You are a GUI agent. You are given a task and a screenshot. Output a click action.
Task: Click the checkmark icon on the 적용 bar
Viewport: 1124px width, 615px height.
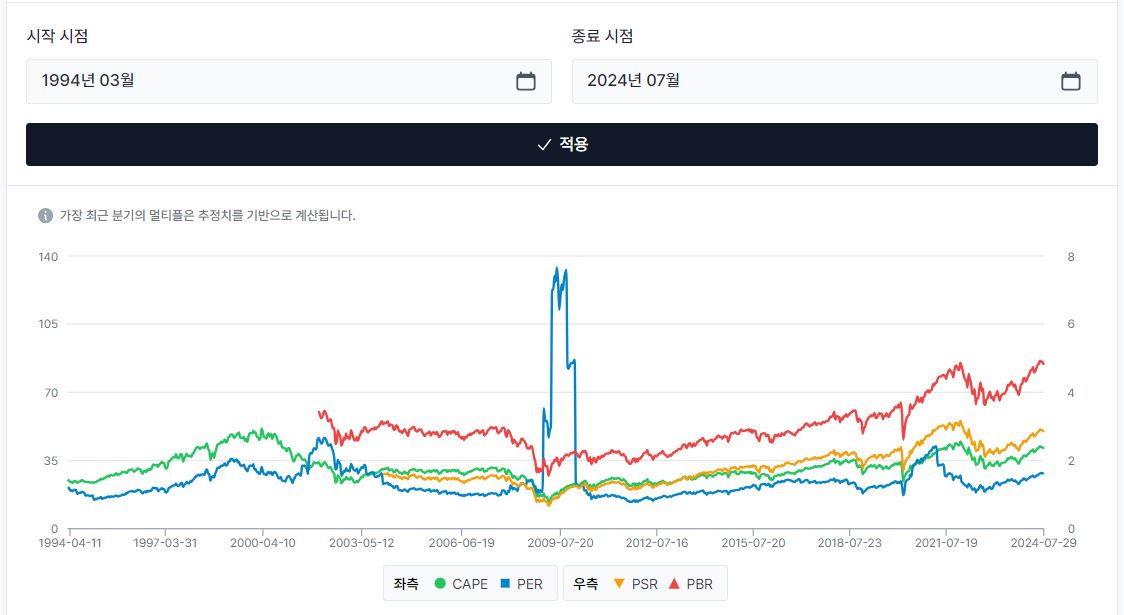point(544,145)
